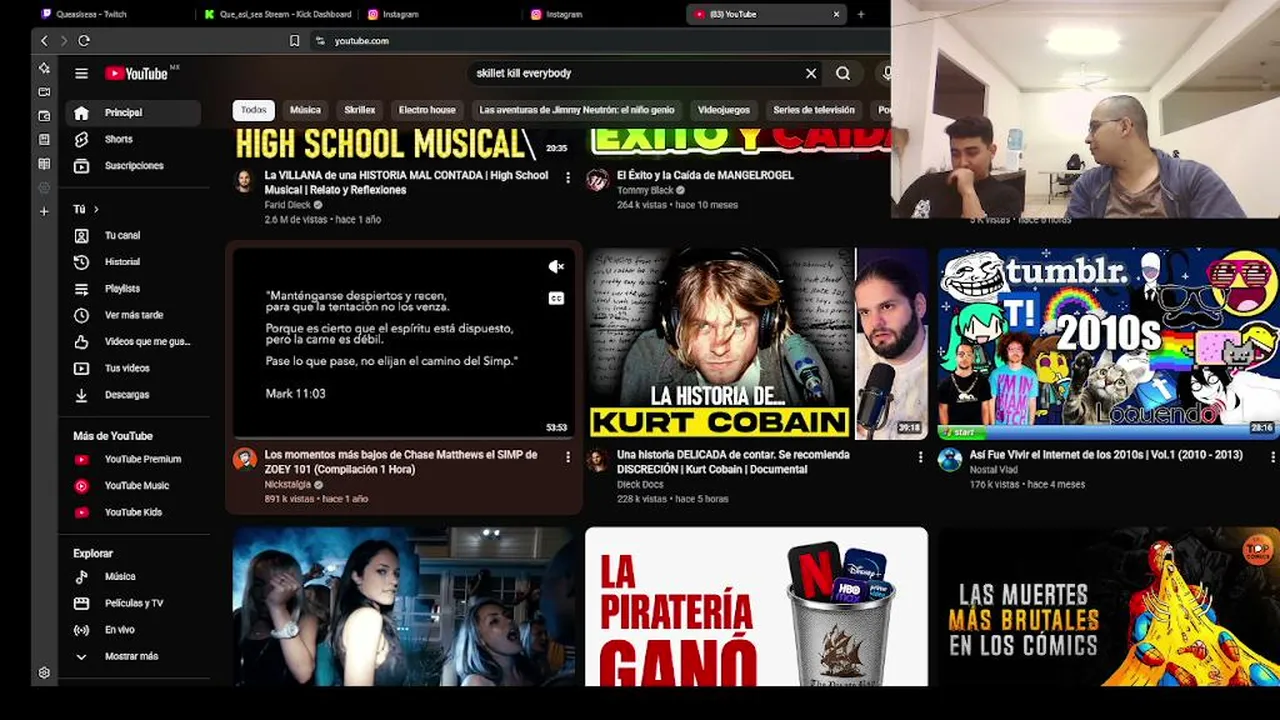Open options menu for Kurt Cobain video

coord(921,457)
